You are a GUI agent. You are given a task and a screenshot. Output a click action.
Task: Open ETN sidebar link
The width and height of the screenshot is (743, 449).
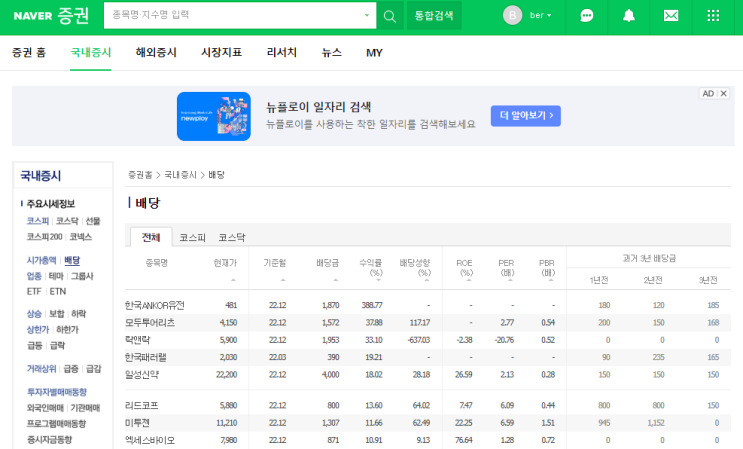tap(58, 291)
